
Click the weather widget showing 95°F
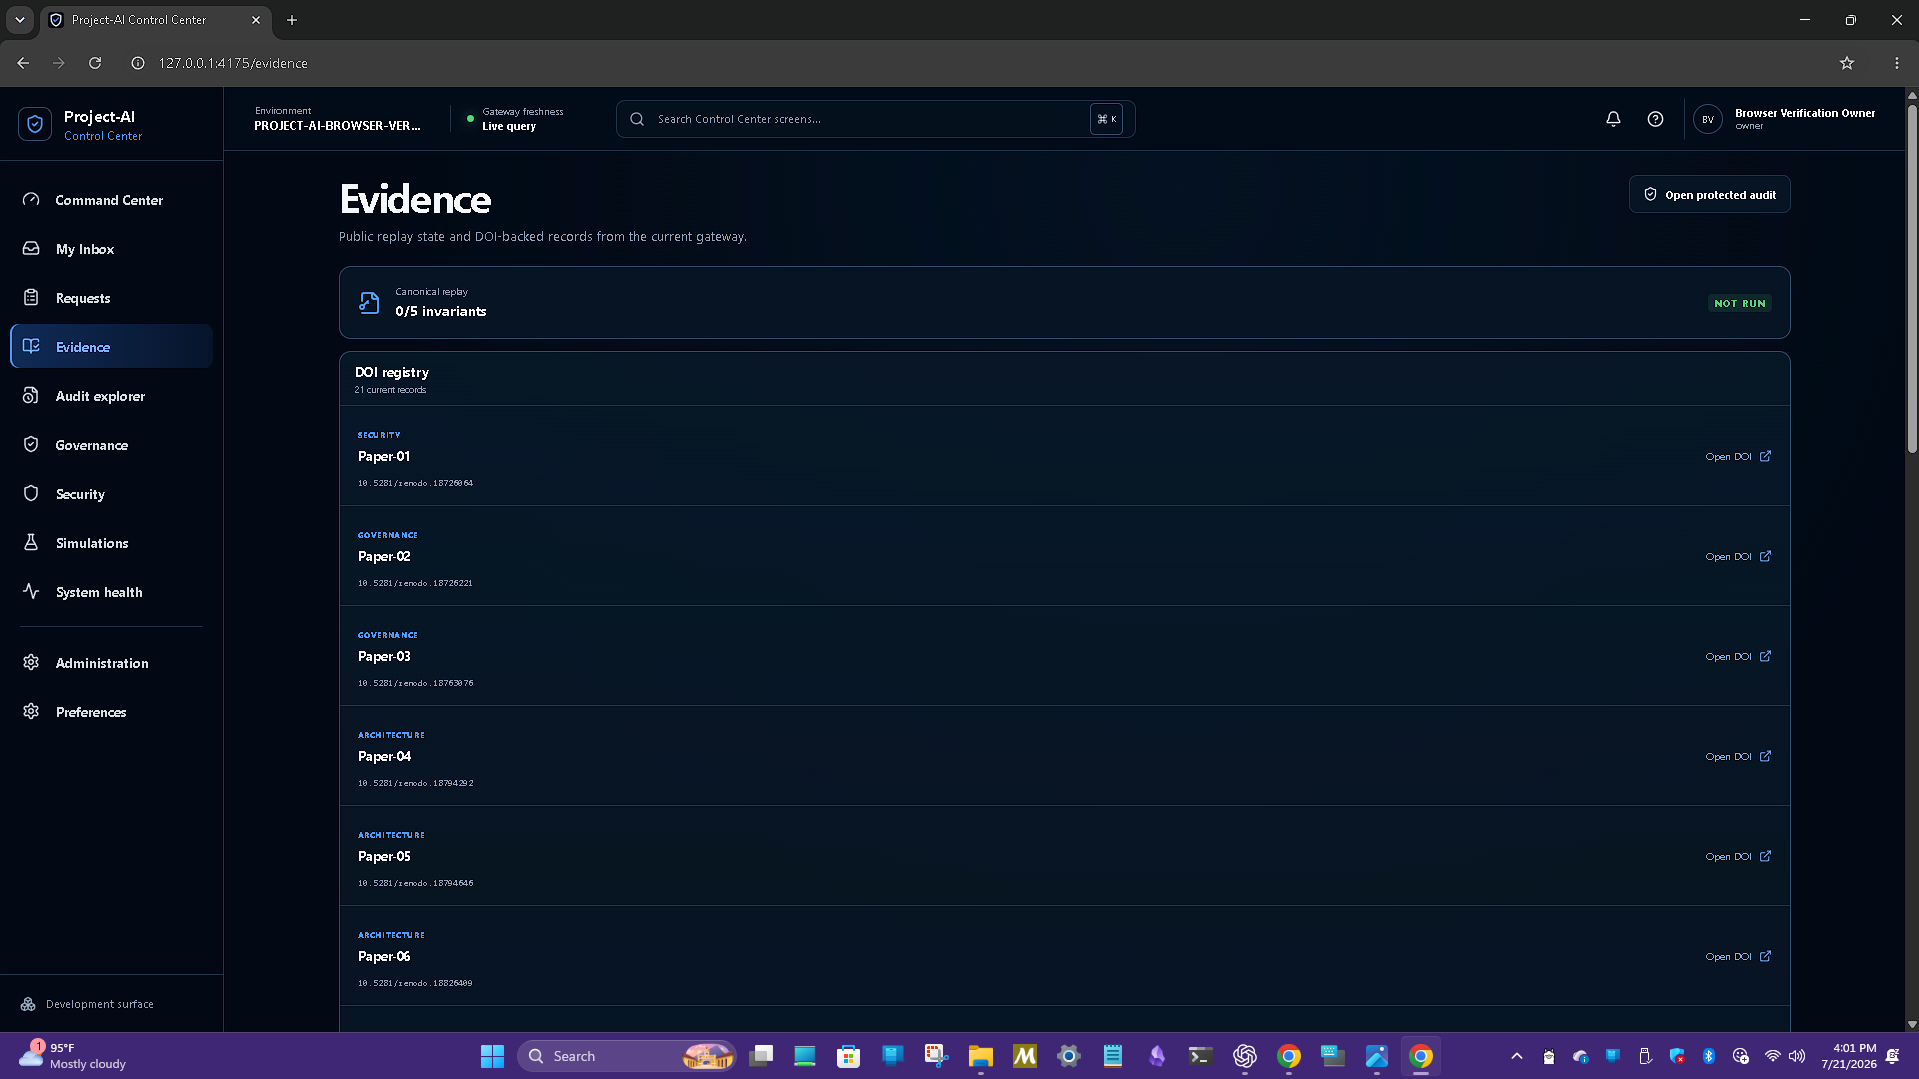73,1056
